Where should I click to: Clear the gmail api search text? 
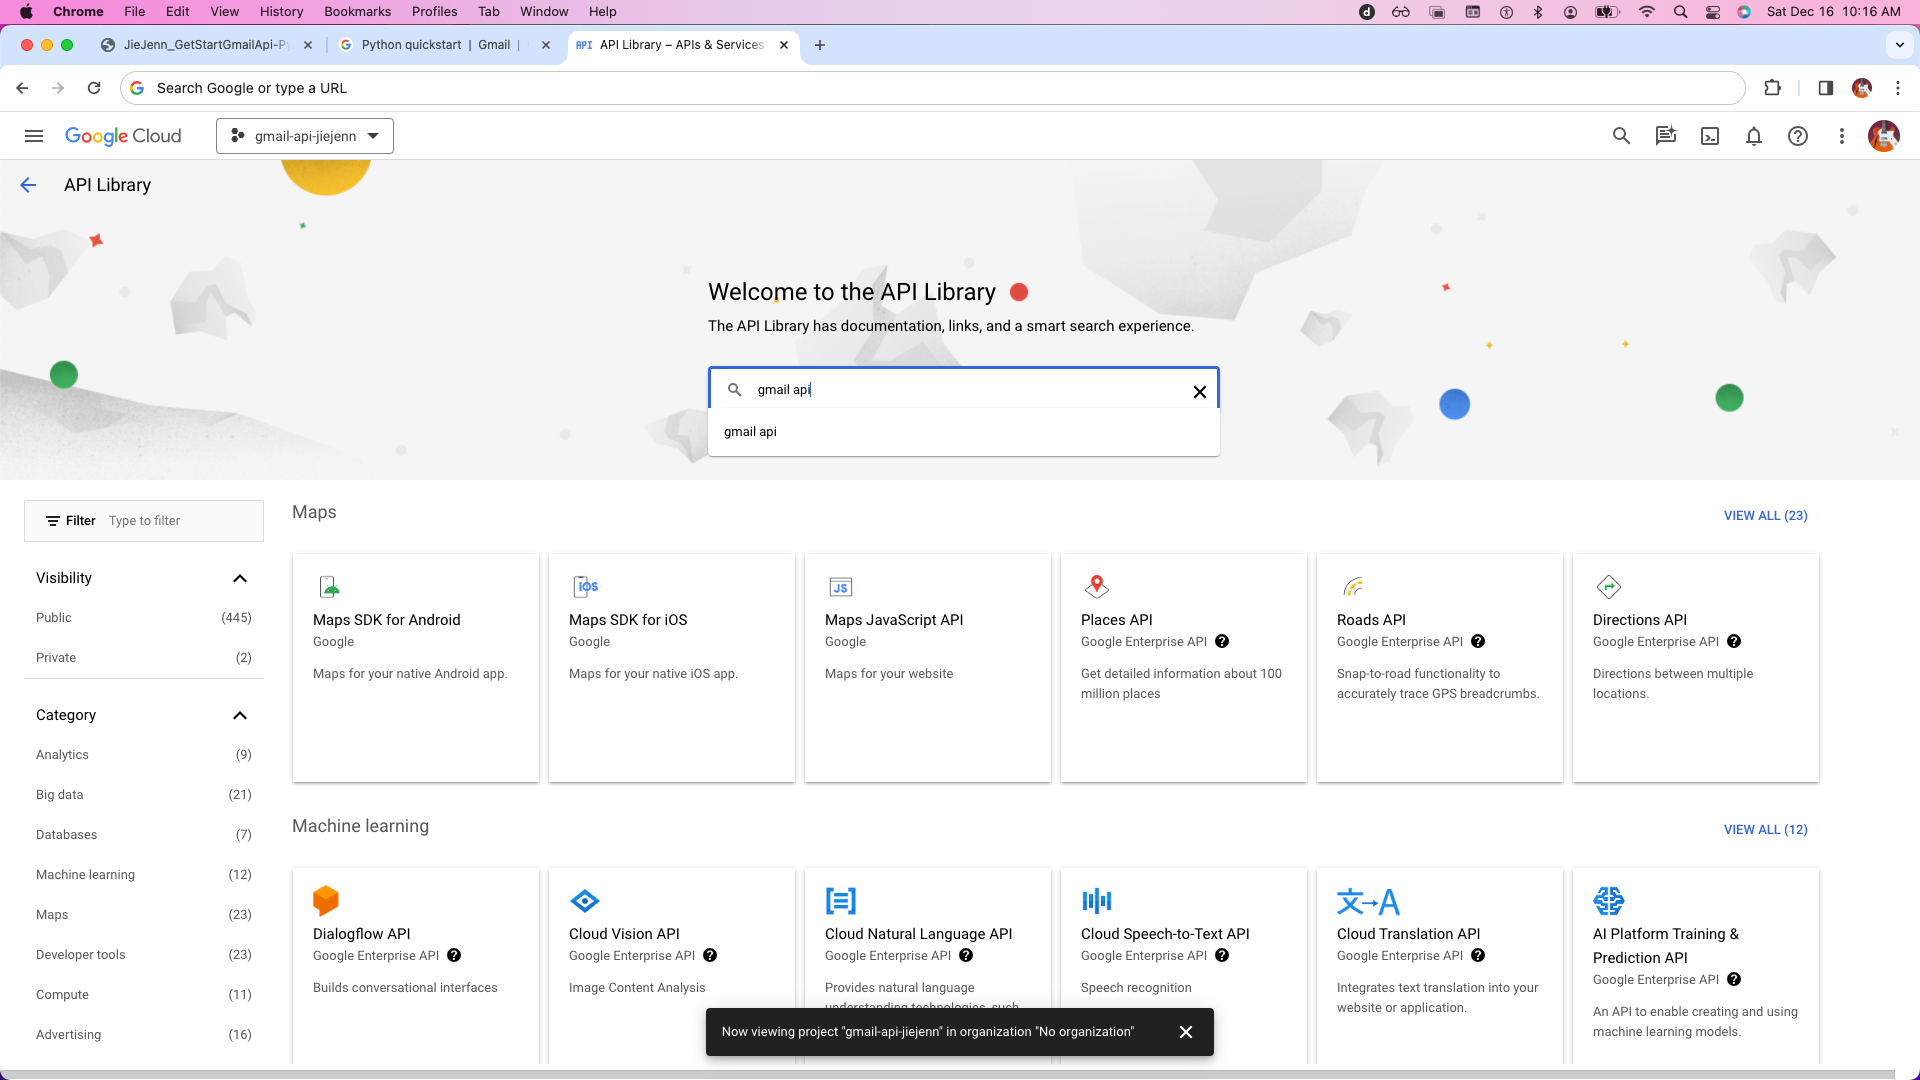1200,392
